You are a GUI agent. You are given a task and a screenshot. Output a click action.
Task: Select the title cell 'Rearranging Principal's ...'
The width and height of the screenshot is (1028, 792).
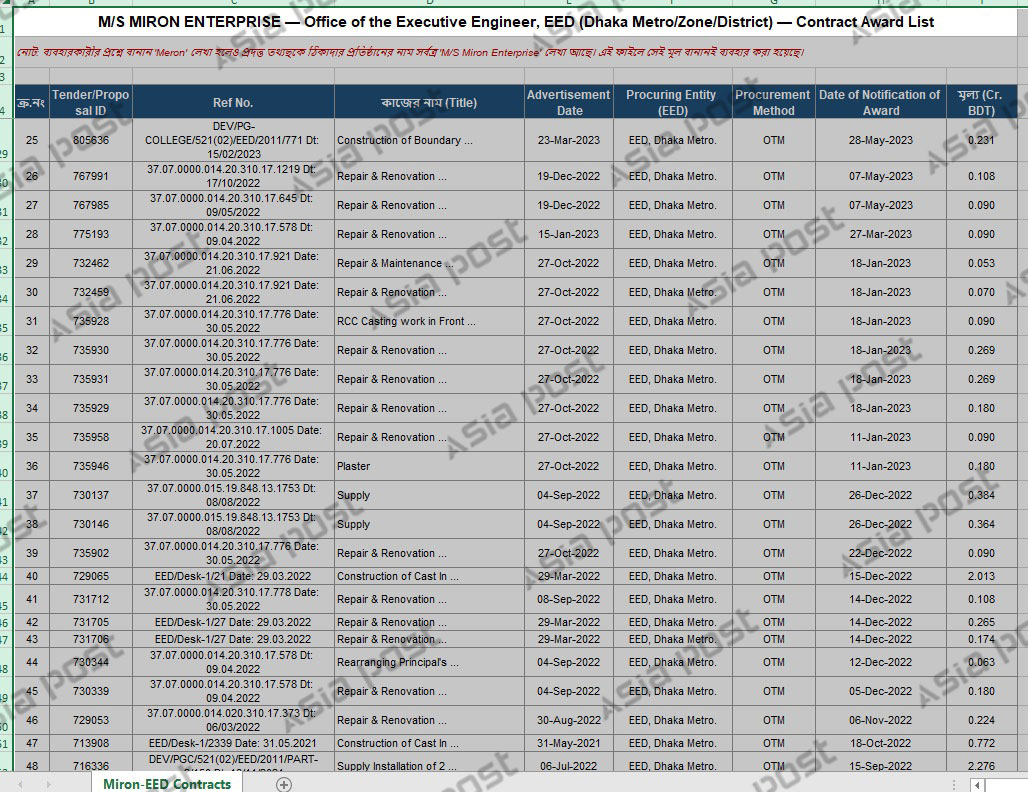(x=429, y=662)
